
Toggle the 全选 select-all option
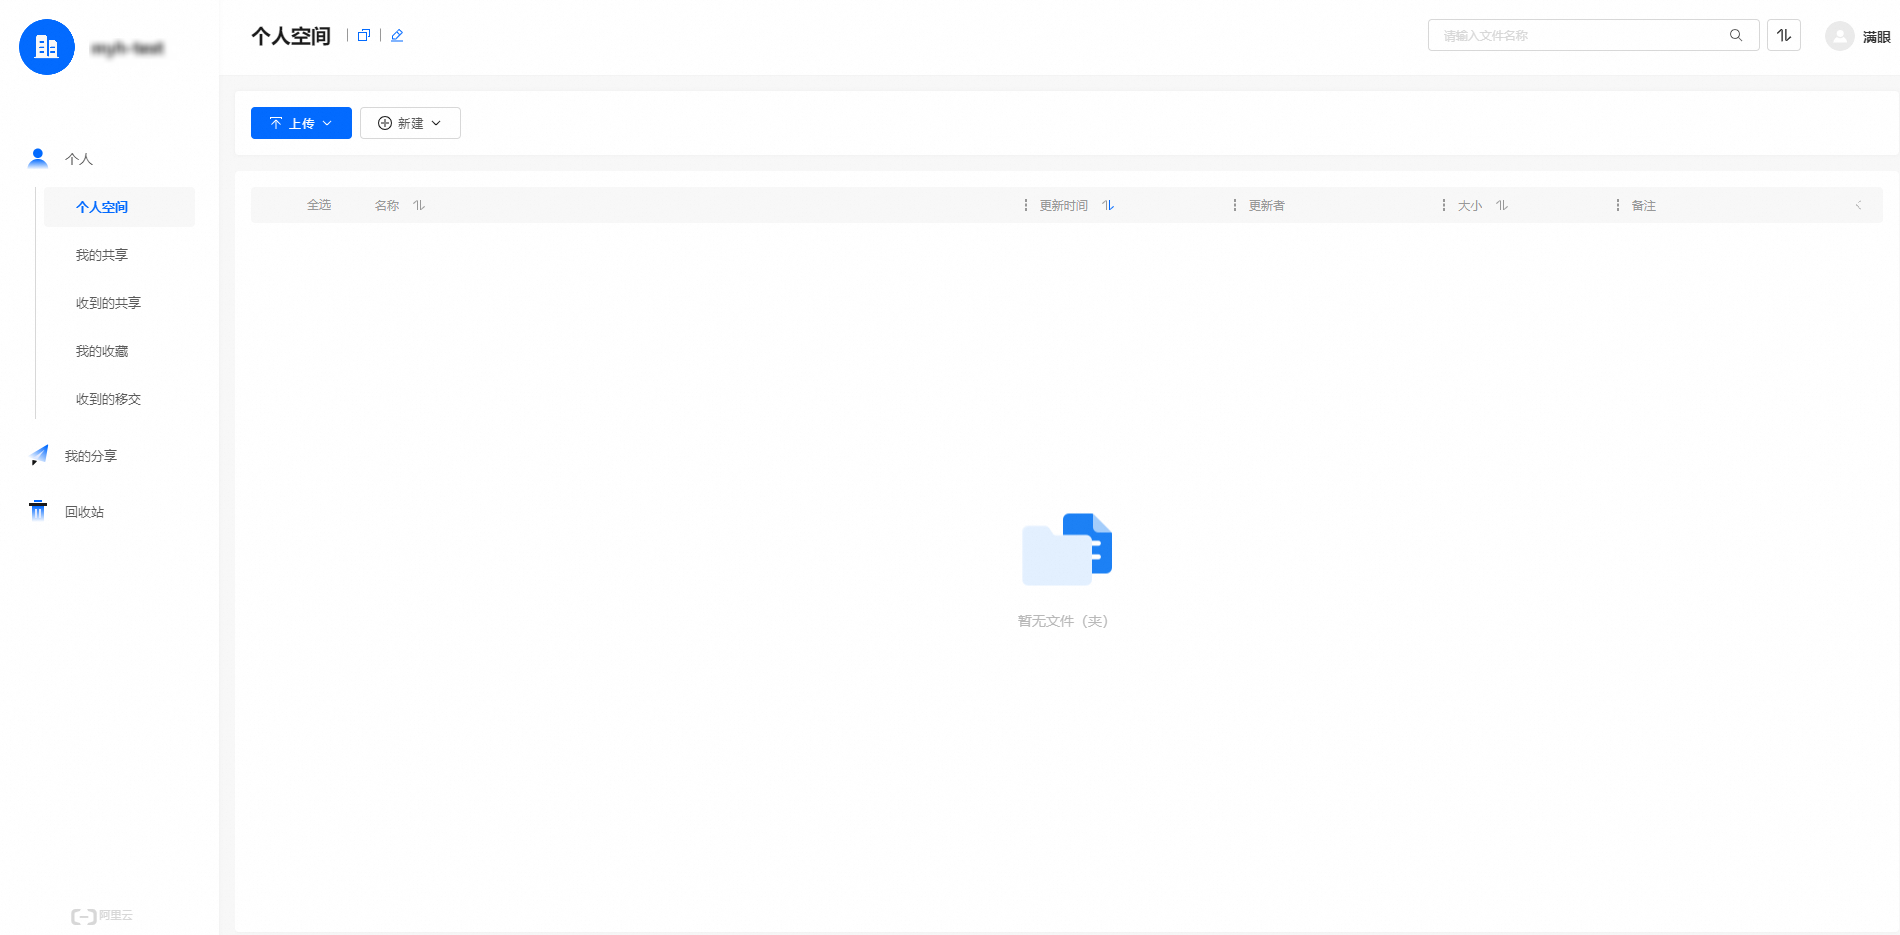point(319,205)
